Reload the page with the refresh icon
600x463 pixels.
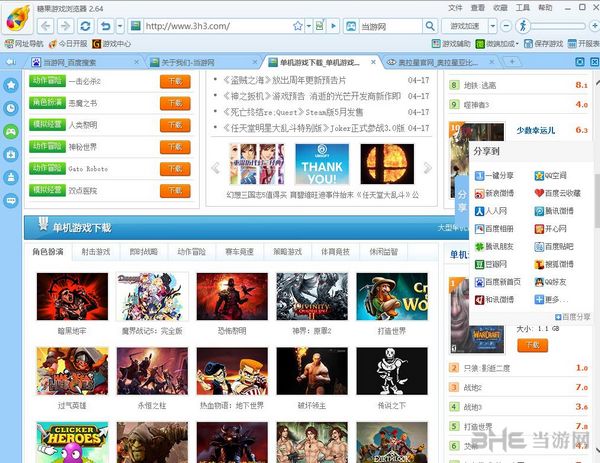coord(85,26)
